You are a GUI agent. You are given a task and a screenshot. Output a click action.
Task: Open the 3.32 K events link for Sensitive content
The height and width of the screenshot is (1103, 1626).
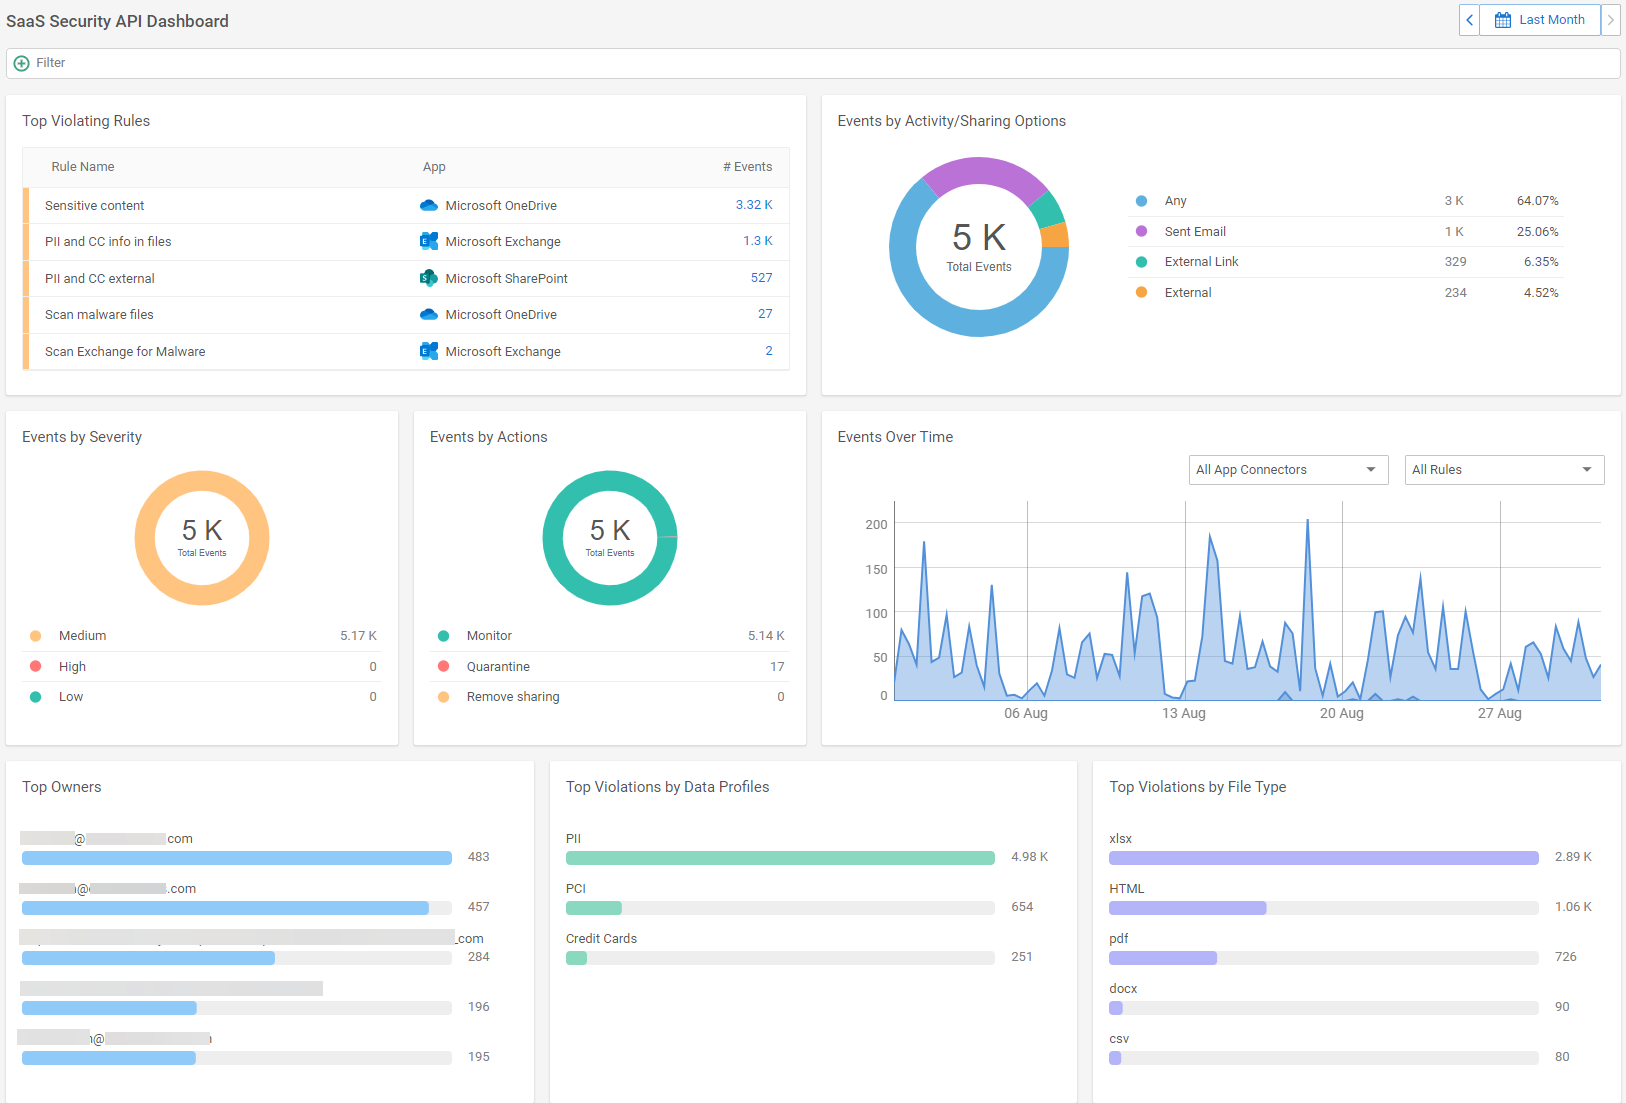pyautogui.click(x=755, y=205)
